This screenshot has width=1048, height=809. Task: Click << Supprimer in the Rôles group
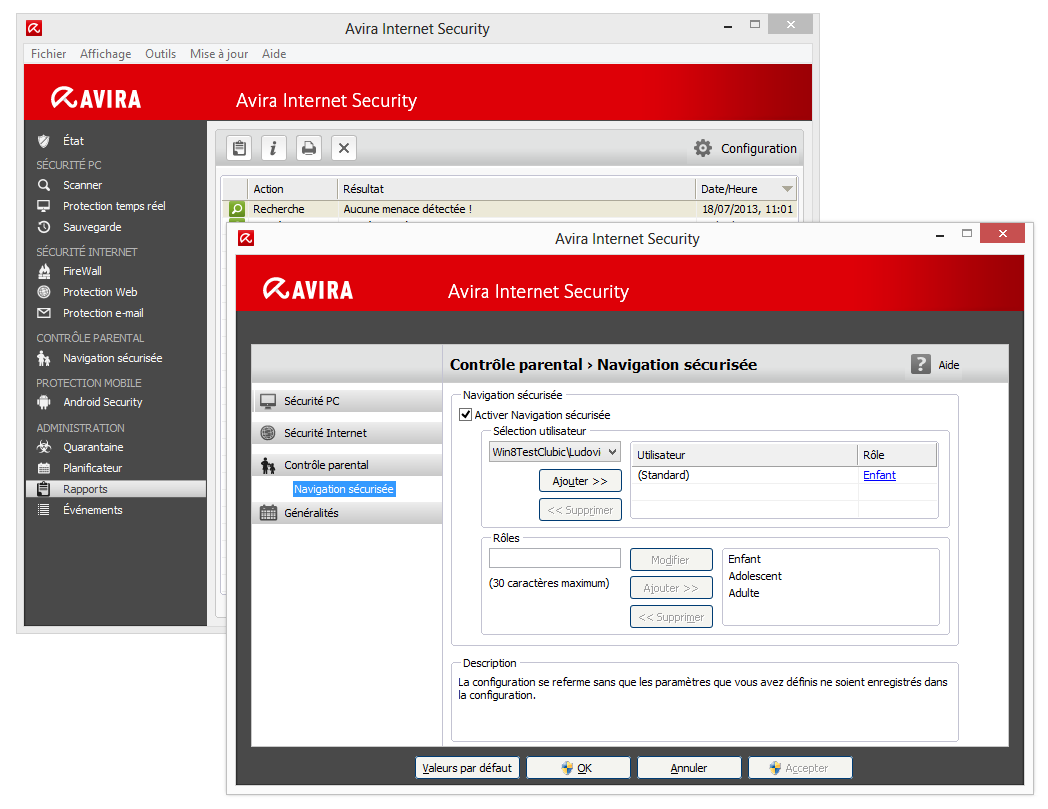(671, 617)
